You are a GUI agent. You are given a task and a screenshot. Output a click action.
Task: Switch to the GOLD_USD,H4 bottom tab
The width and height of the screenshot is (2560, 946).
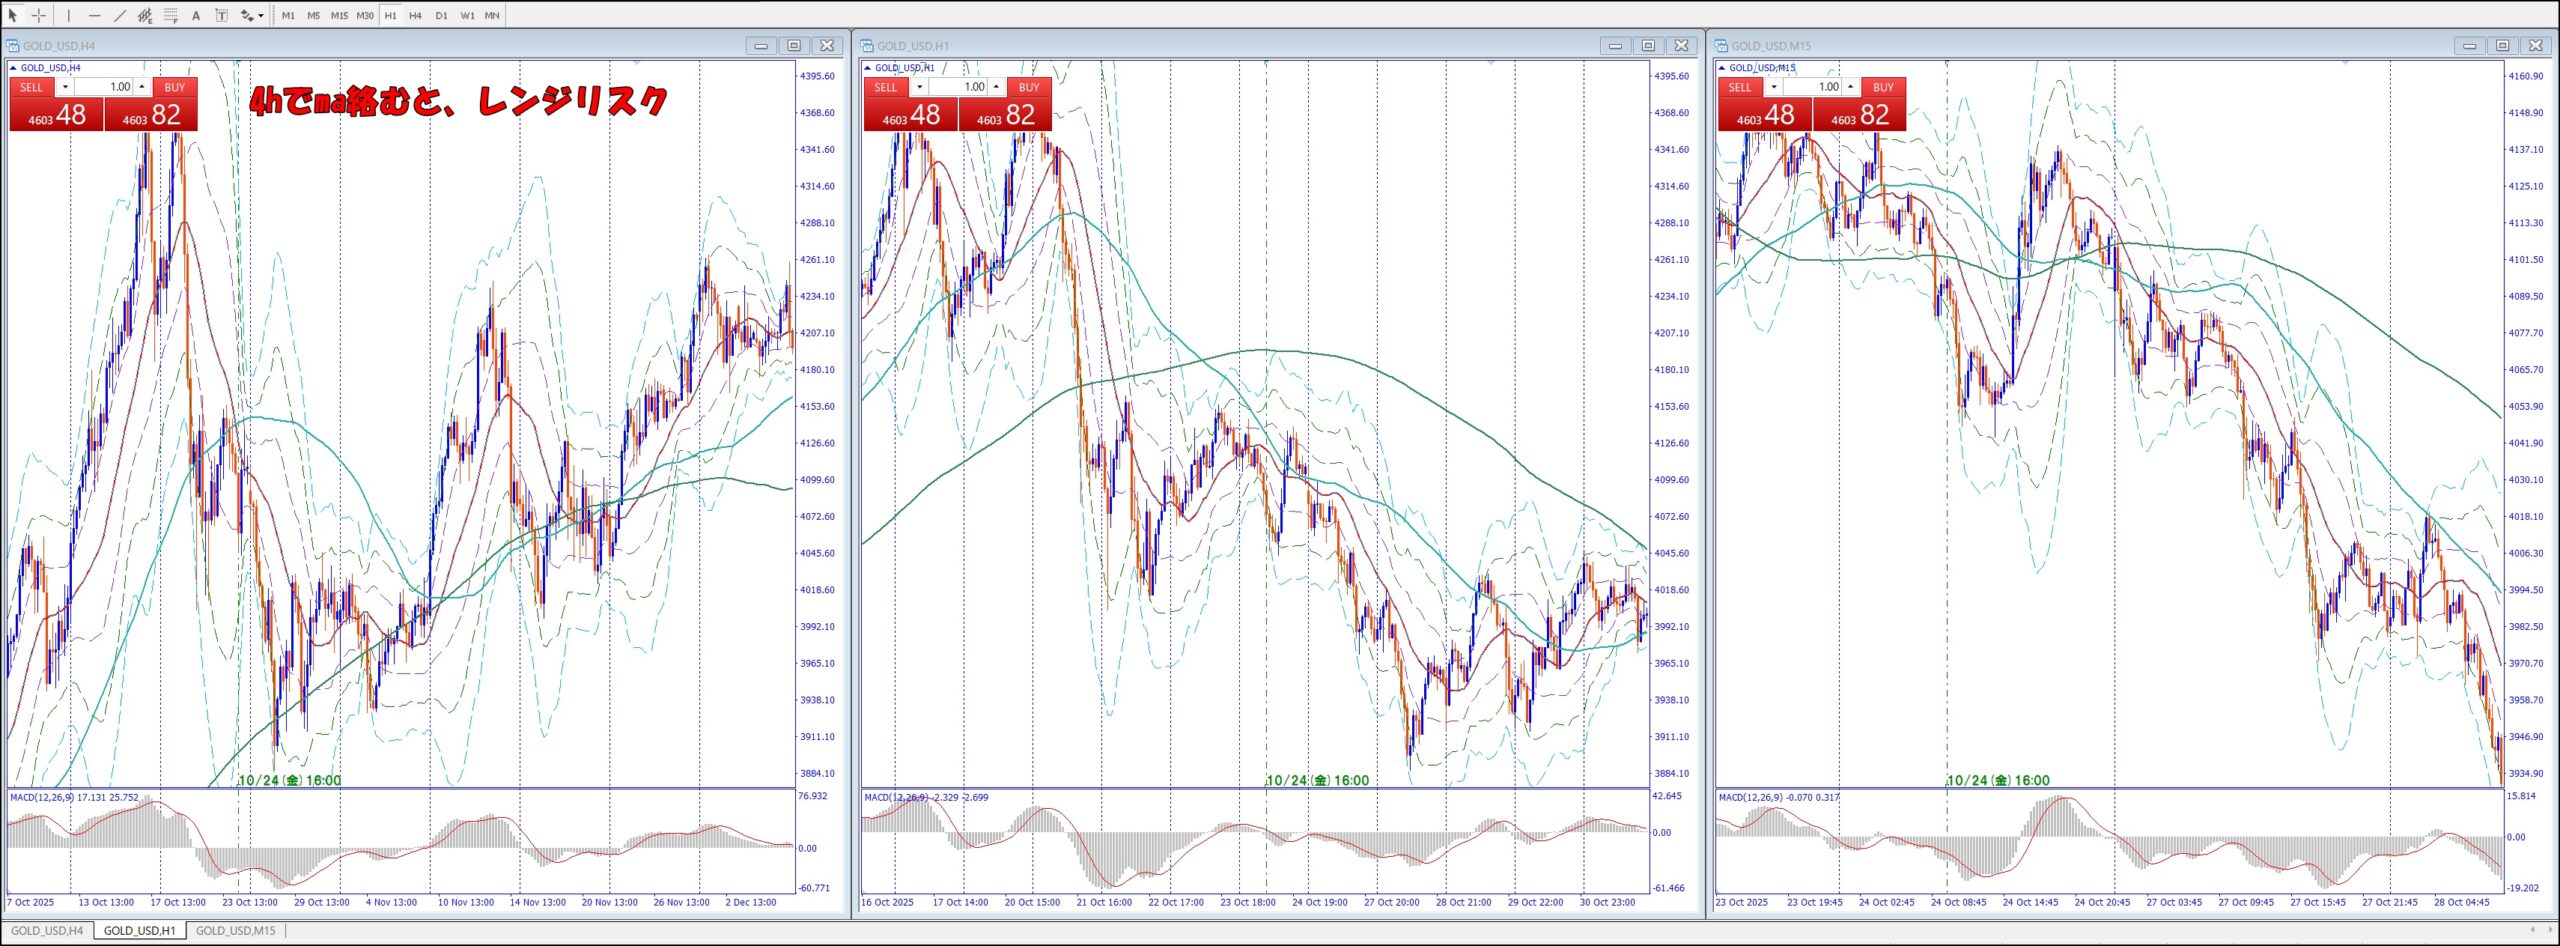[x=47, y=930]
